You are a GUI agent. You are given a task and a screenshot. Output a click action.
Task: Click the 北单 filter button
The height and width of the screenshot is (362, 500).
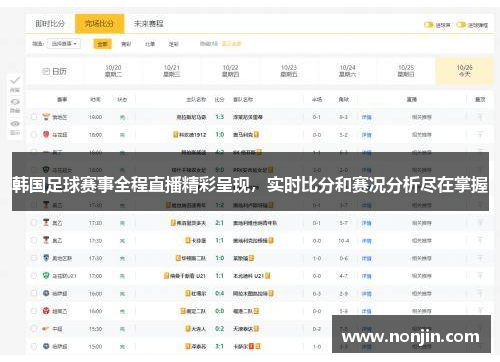[x=150, y=44]
